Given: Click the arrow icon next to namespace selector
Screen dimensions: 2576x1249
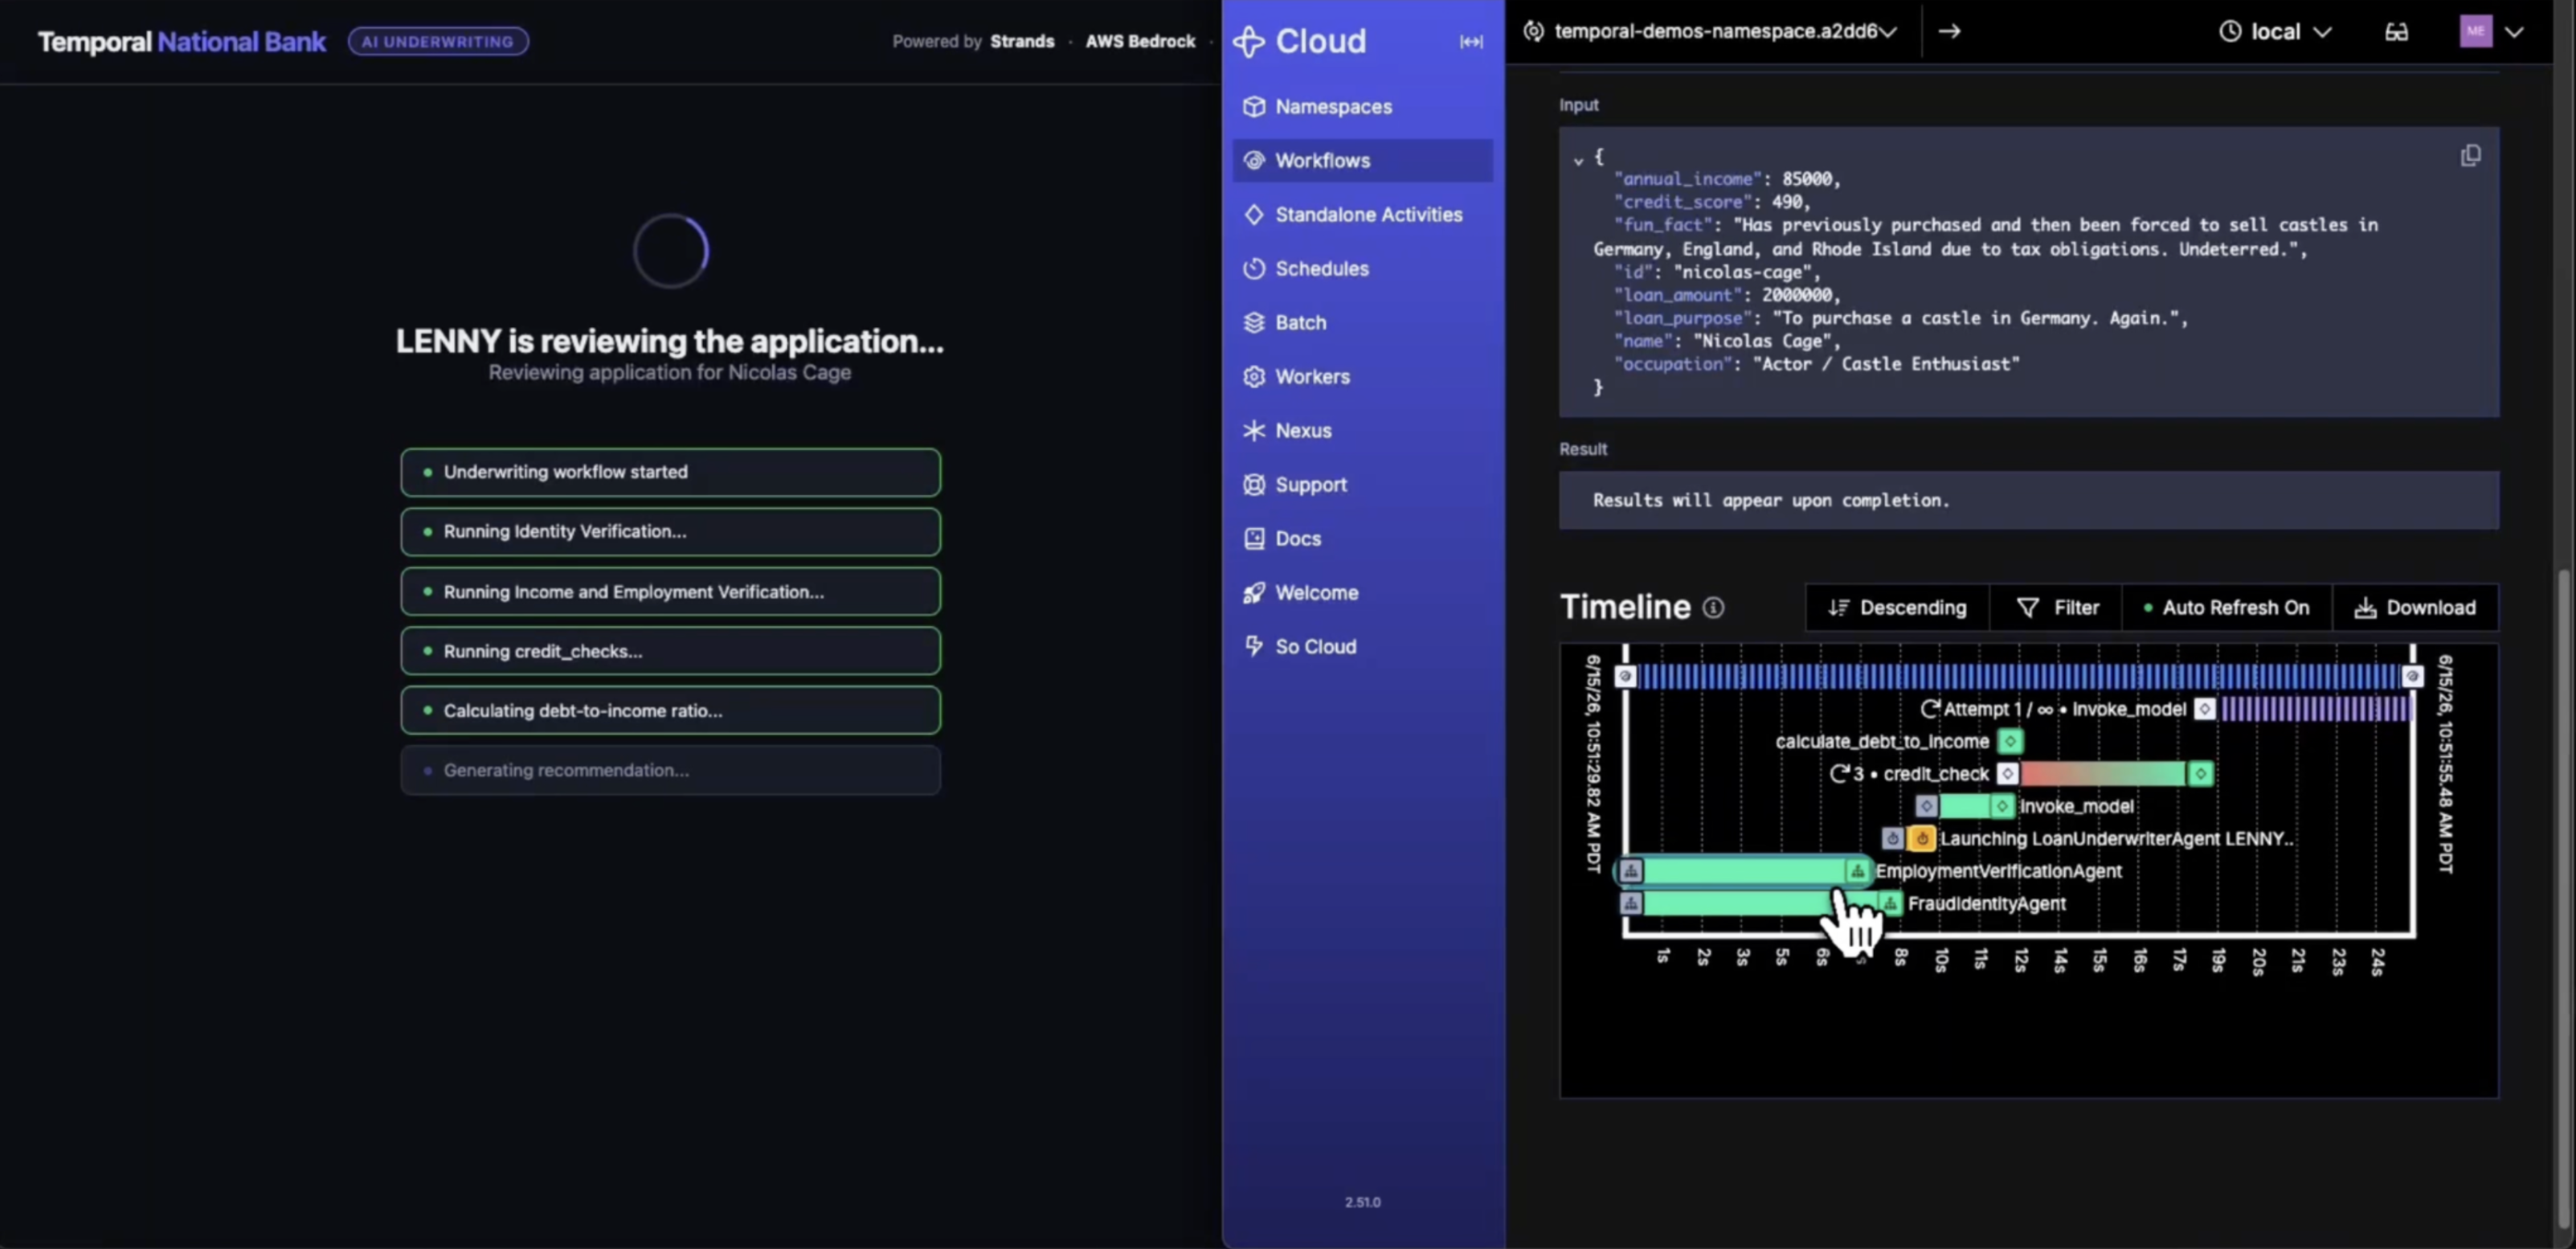Looking at the screenshot, I should click(x=1949, y=31).
